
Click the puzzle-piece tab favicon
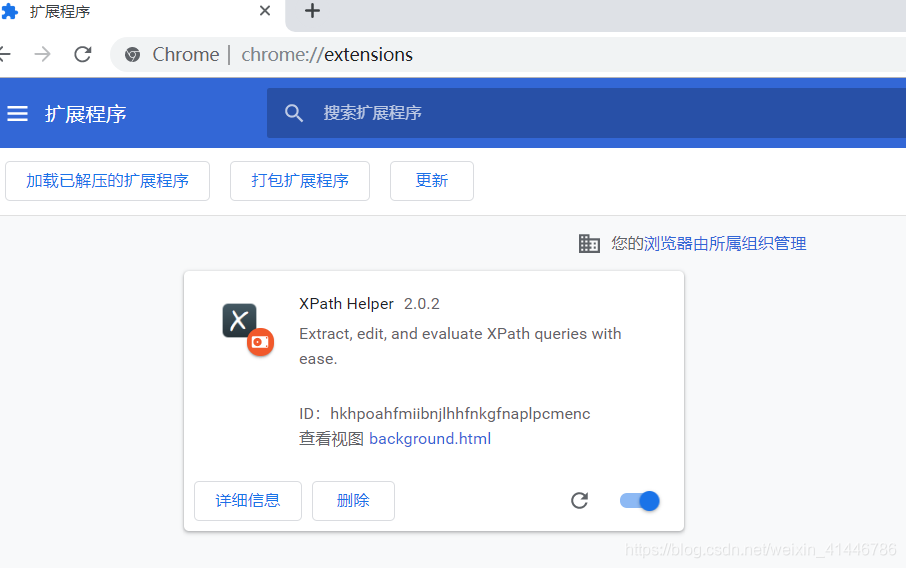(10, 12)
